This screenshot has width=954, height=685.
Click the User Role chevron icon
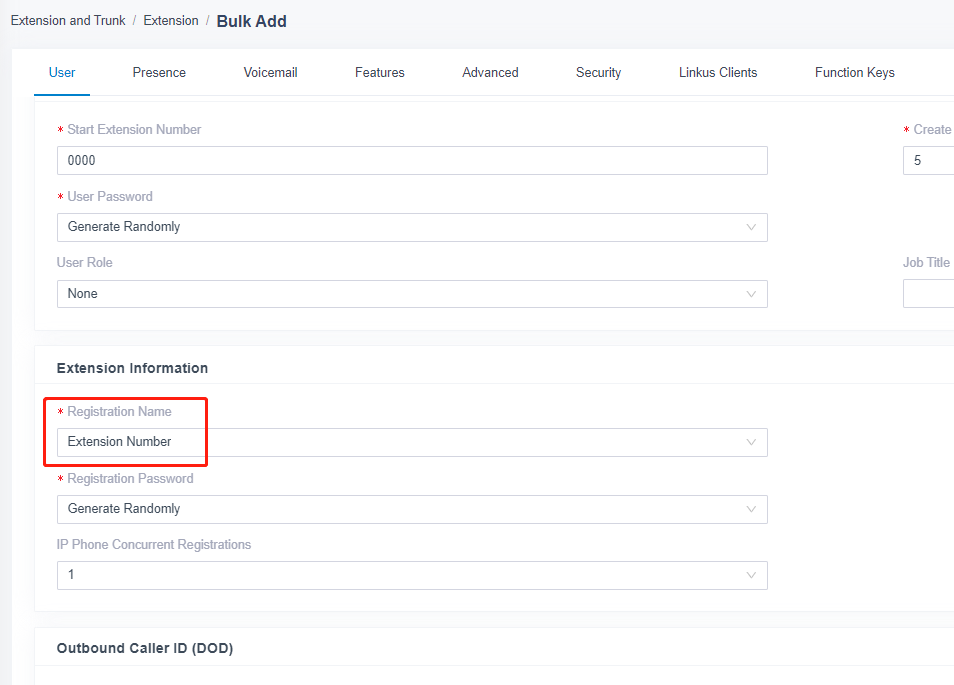pyautogui.click(x=751, y=294)
